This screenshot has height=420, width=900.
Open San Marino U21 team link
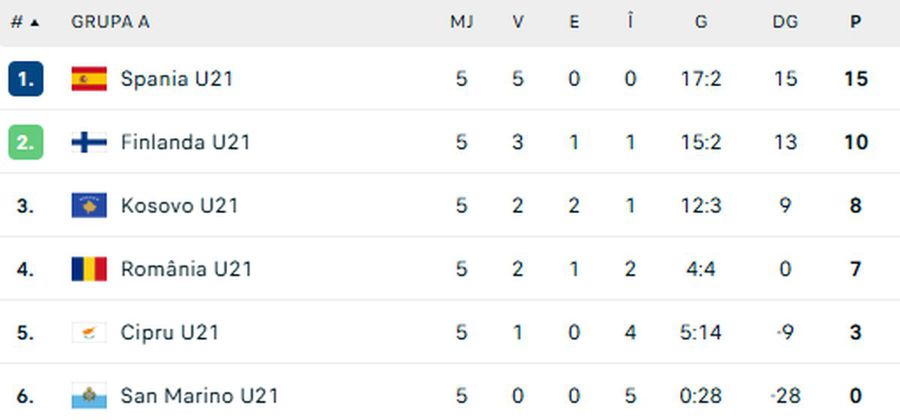tap(199, 396)
